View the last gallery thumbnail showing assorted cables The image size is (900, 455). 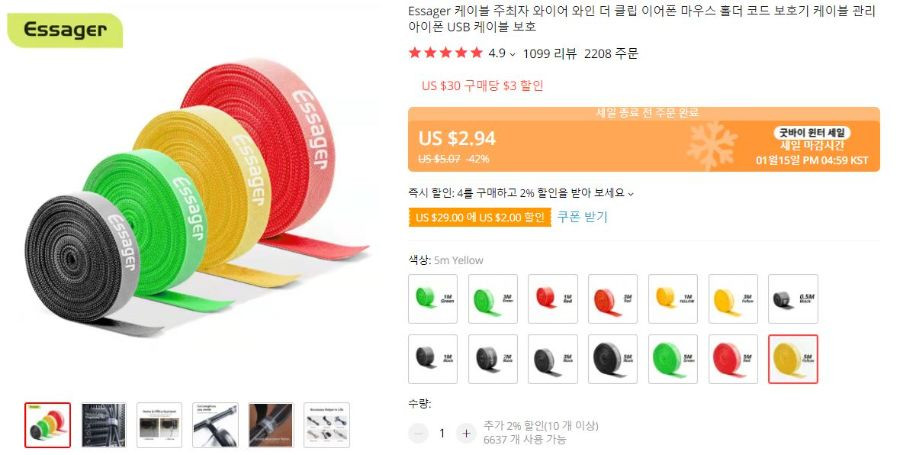pyautogui.click(x=326, y=425)
